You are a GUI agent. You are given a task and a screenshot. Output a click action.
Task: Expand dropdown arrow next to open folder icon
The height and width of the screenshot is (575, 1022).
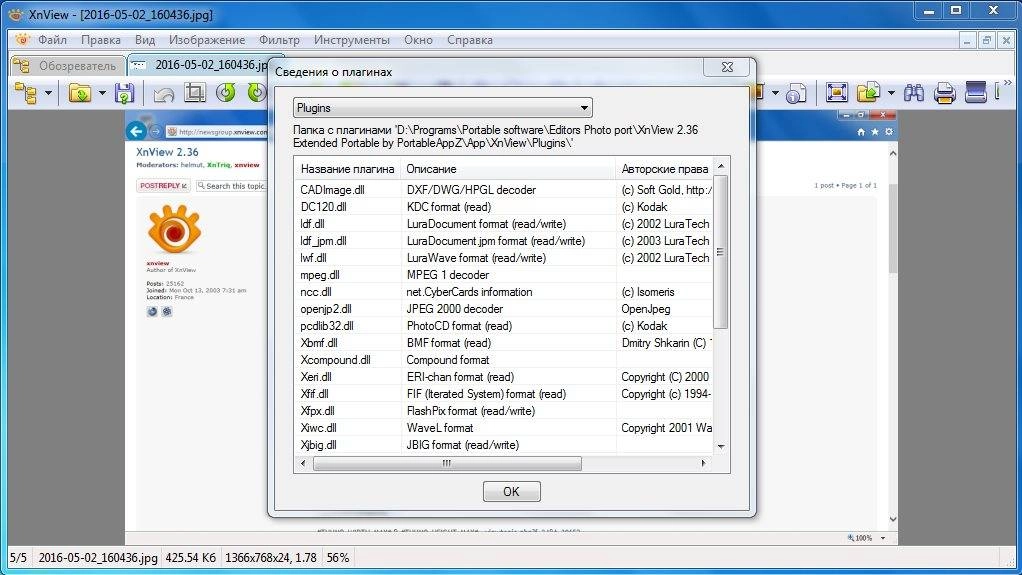click(102, 93)
